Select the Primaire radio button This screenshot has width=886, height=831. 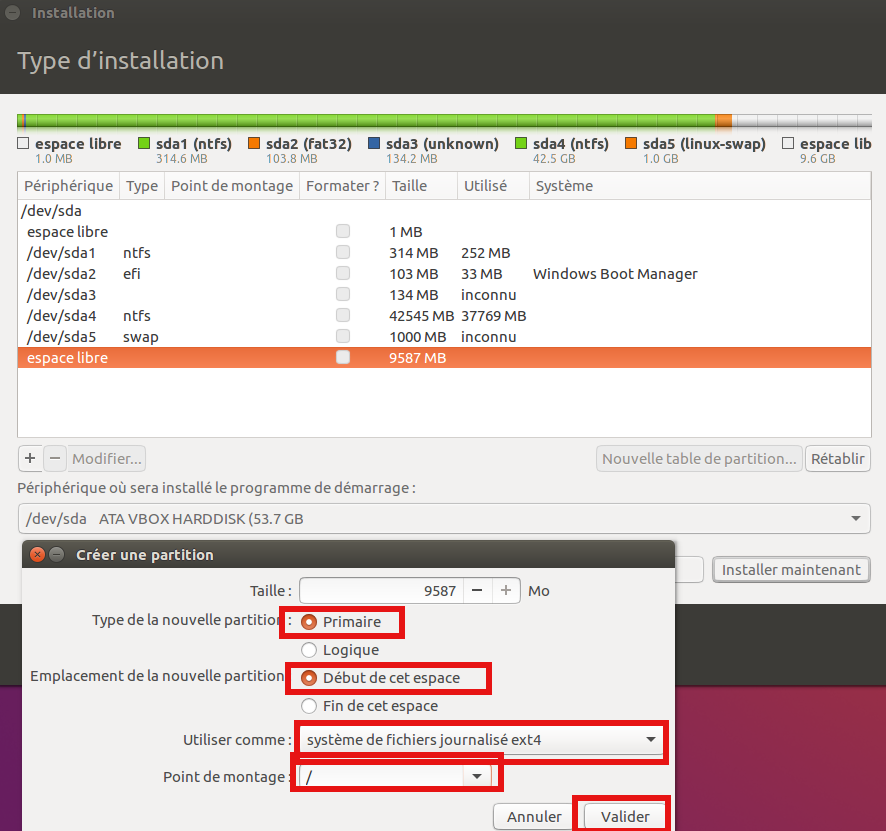coord(309,622)
